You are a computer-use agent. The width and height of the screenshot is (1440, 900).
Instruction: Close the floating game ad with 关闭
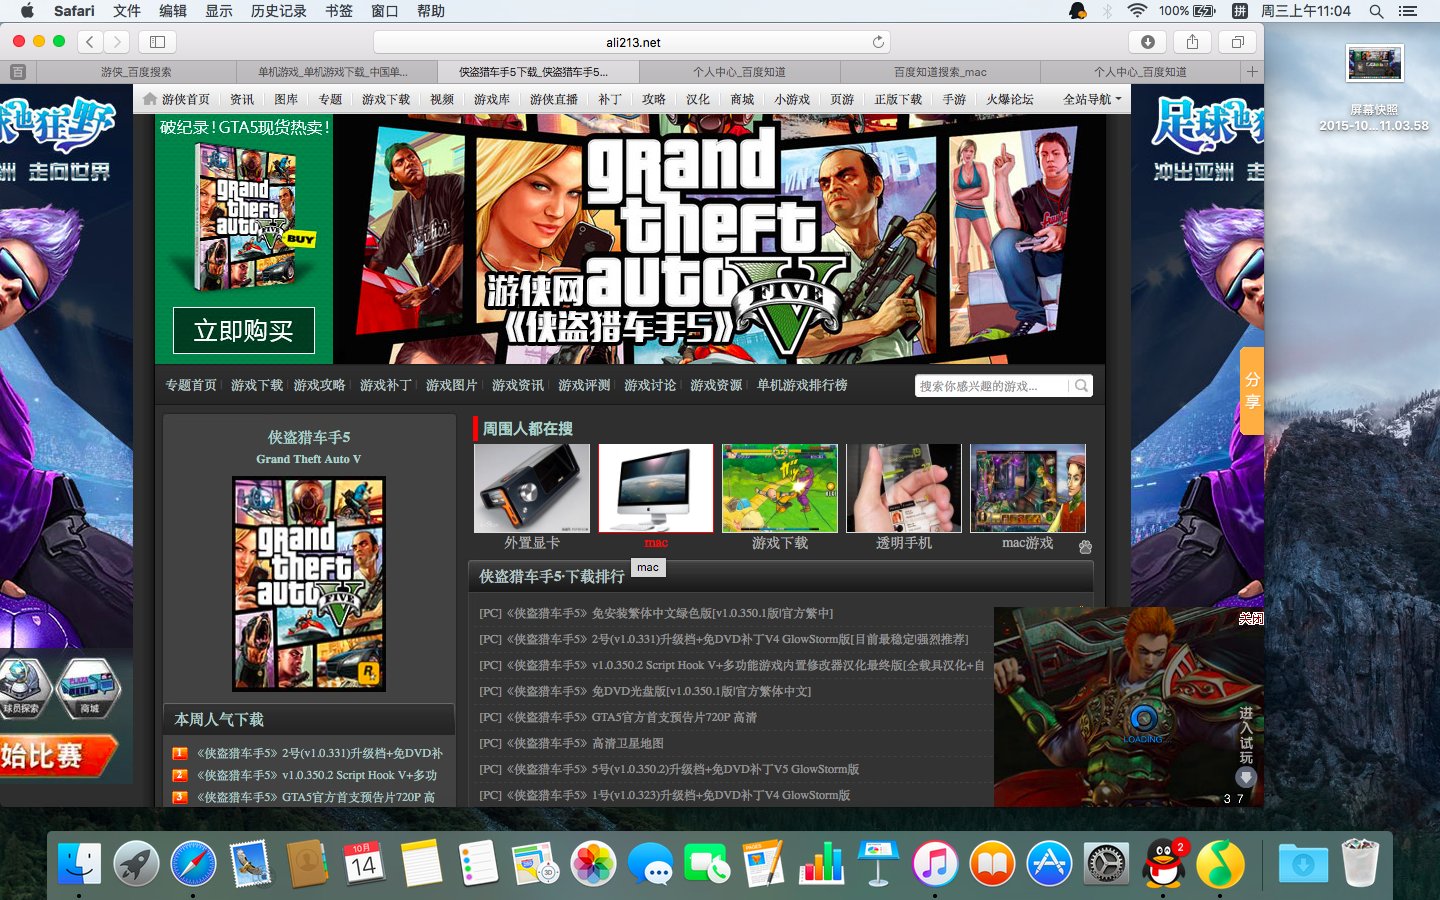(1250, 619)
